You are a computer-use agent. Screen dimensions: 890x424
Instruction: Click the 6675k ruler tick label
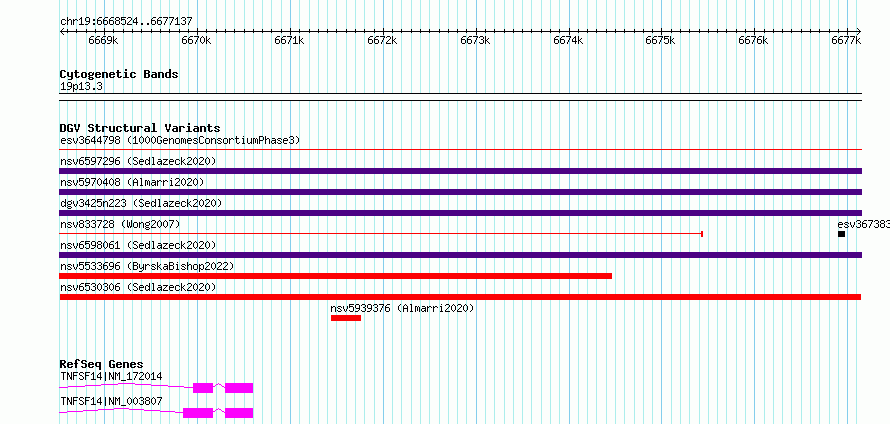[661, 41]
